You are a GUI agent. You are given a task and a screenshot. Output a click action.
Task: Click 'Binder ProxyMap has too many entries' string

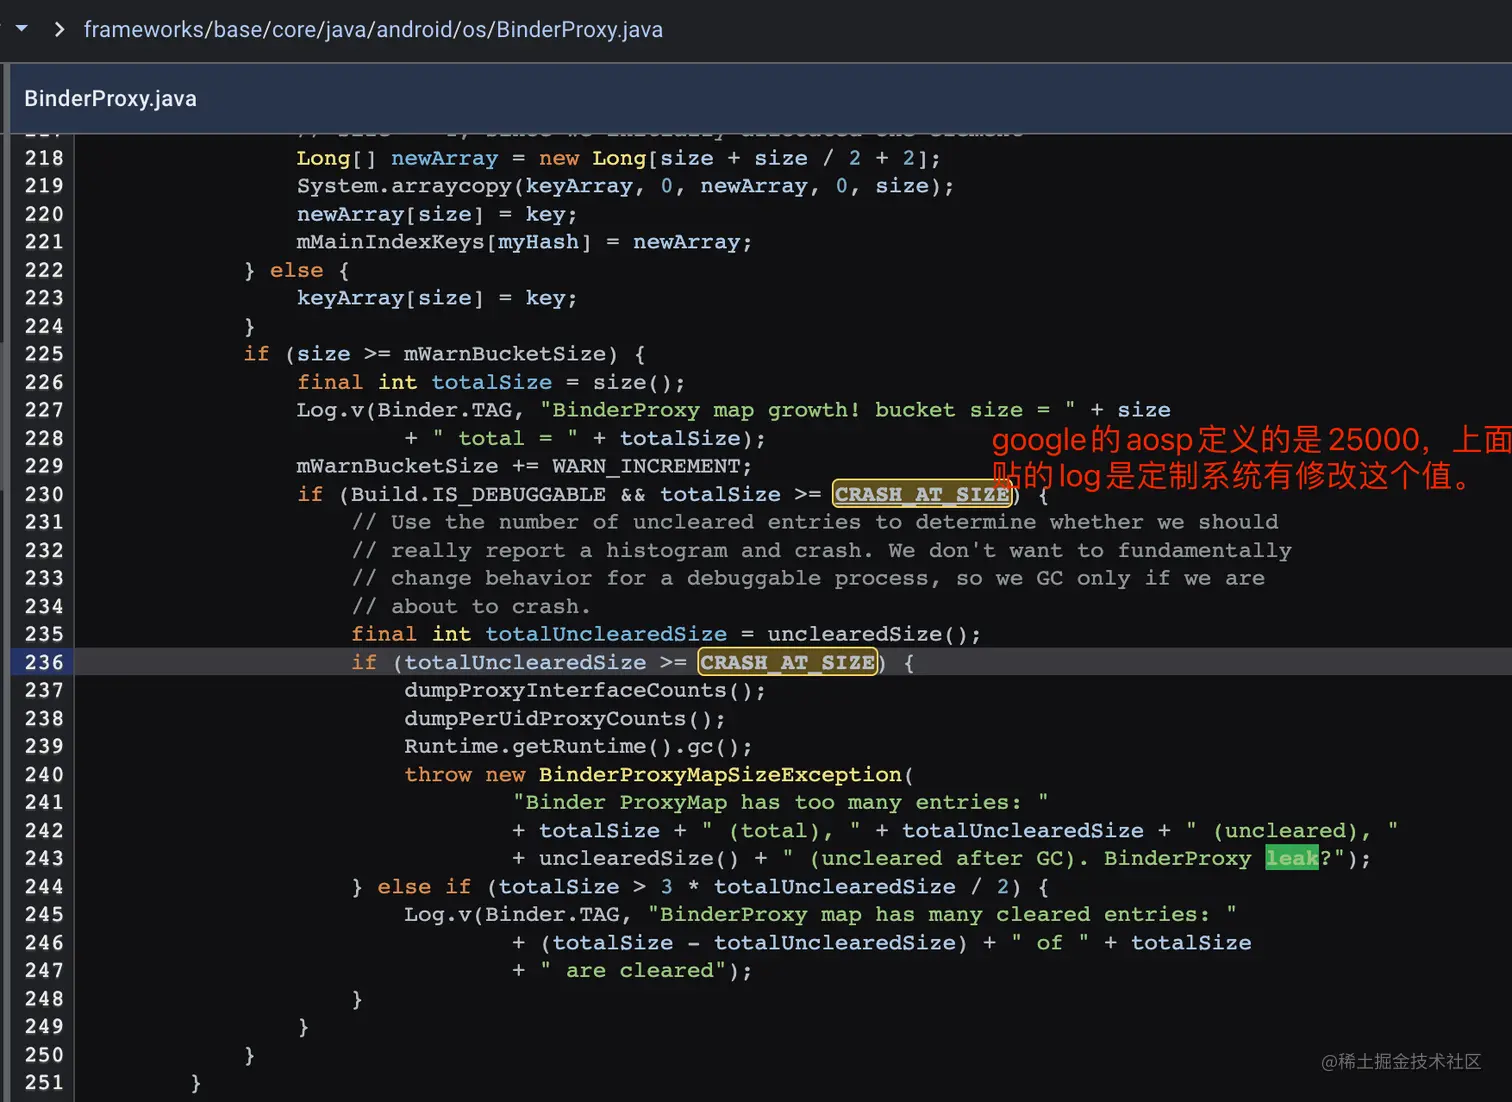click(x=781, y=802)
